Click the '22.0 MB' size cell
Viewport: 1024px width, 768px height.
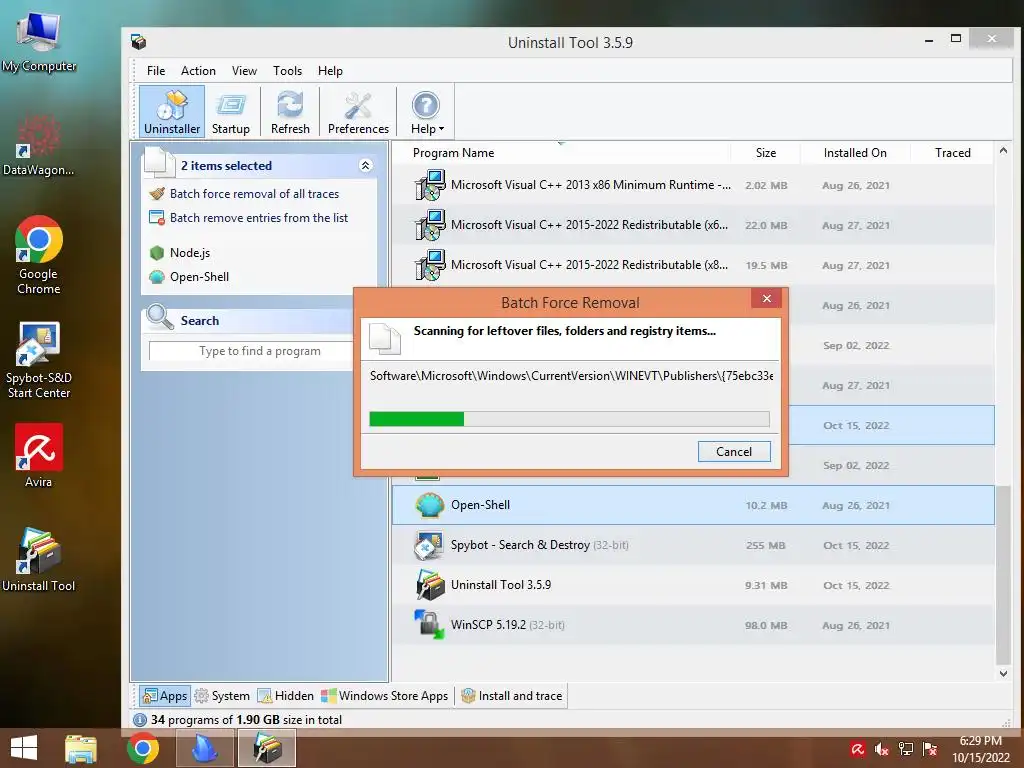[x=766, y=225]
